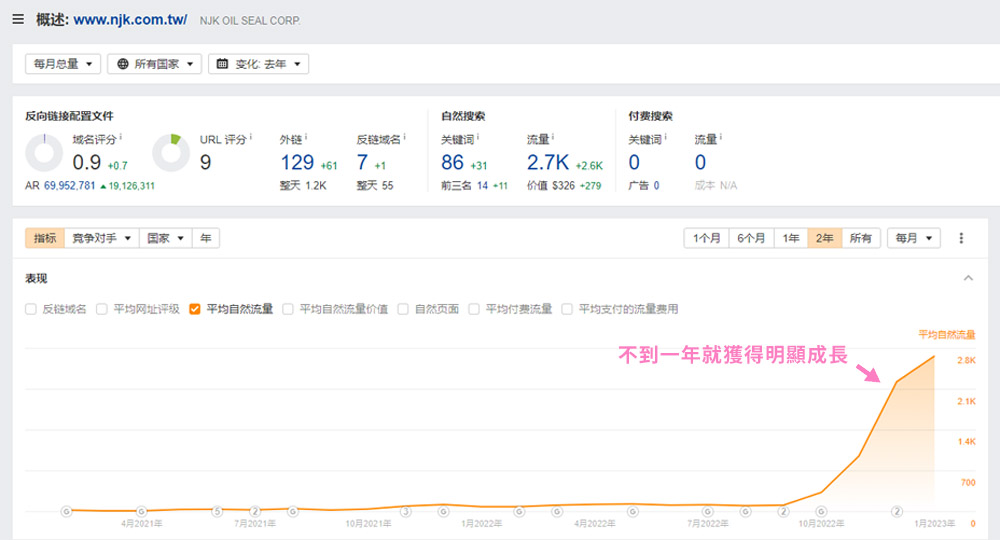Click info icon next to URL 评分

pyautogui.click(x=251, y=137)
